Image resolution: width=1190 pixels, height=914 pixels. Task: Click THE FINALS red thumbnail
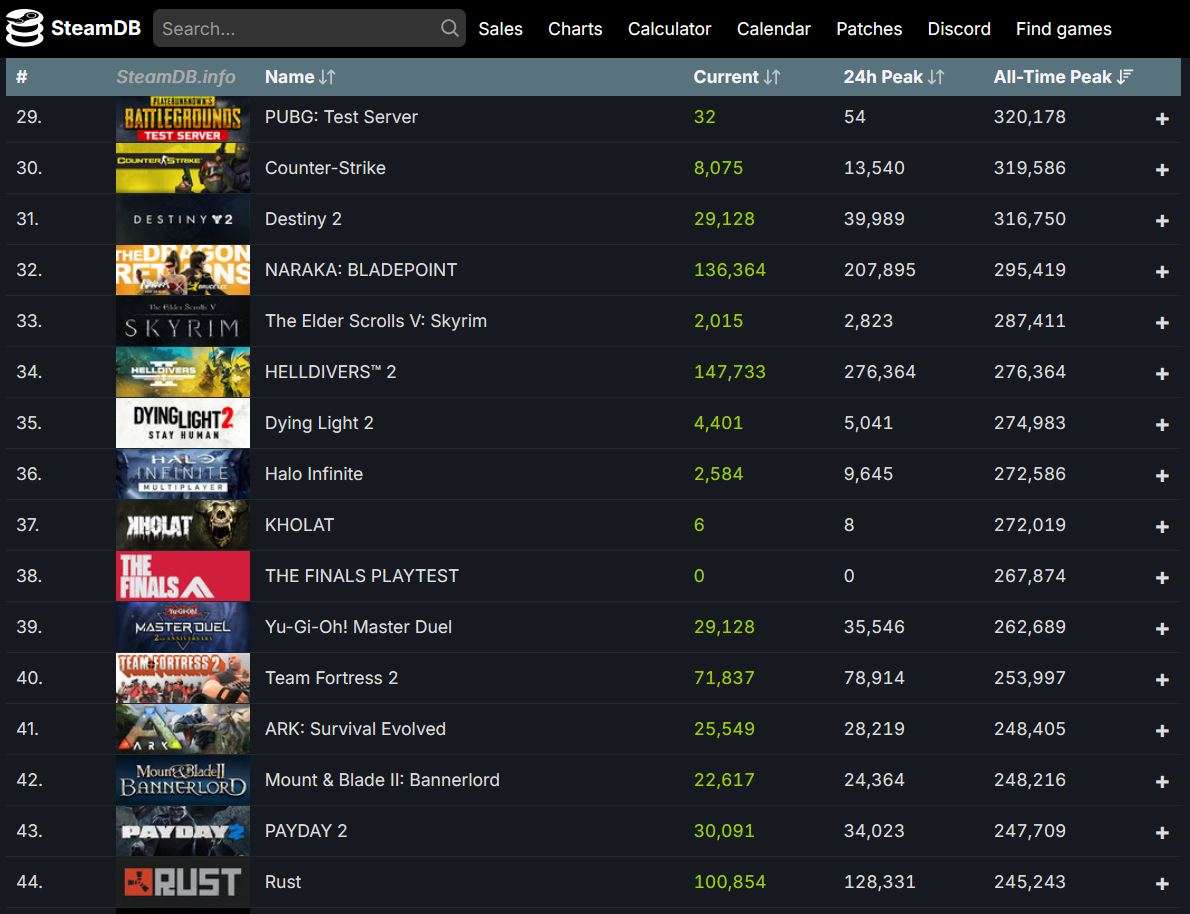click(x=183, y=576)
